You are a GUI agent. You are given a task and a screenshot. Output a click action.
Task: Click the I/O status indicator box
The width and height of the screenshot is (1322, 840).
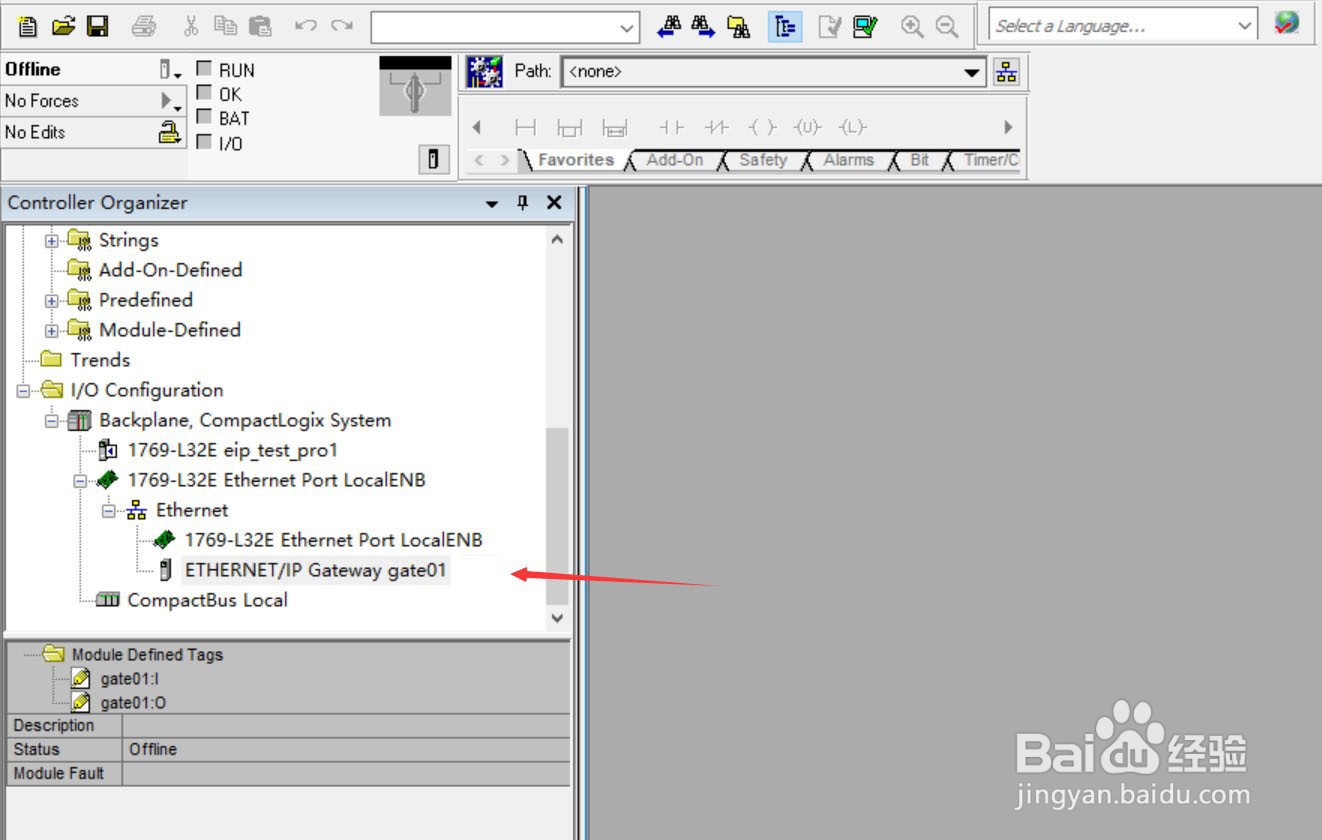[x=204, y=142]
